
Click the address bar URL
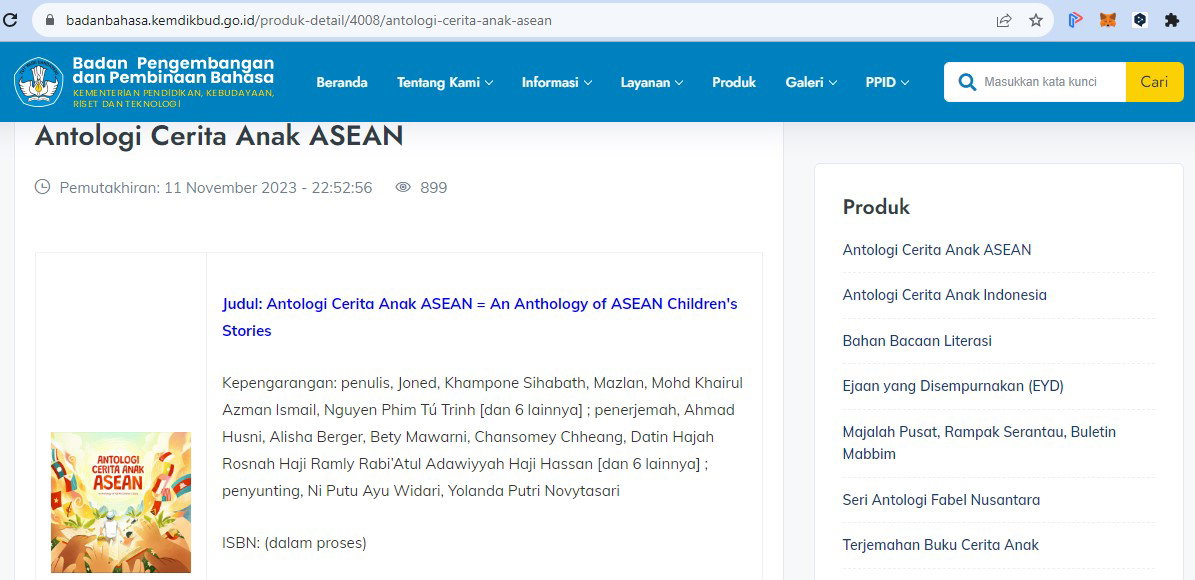click(309, 21)
